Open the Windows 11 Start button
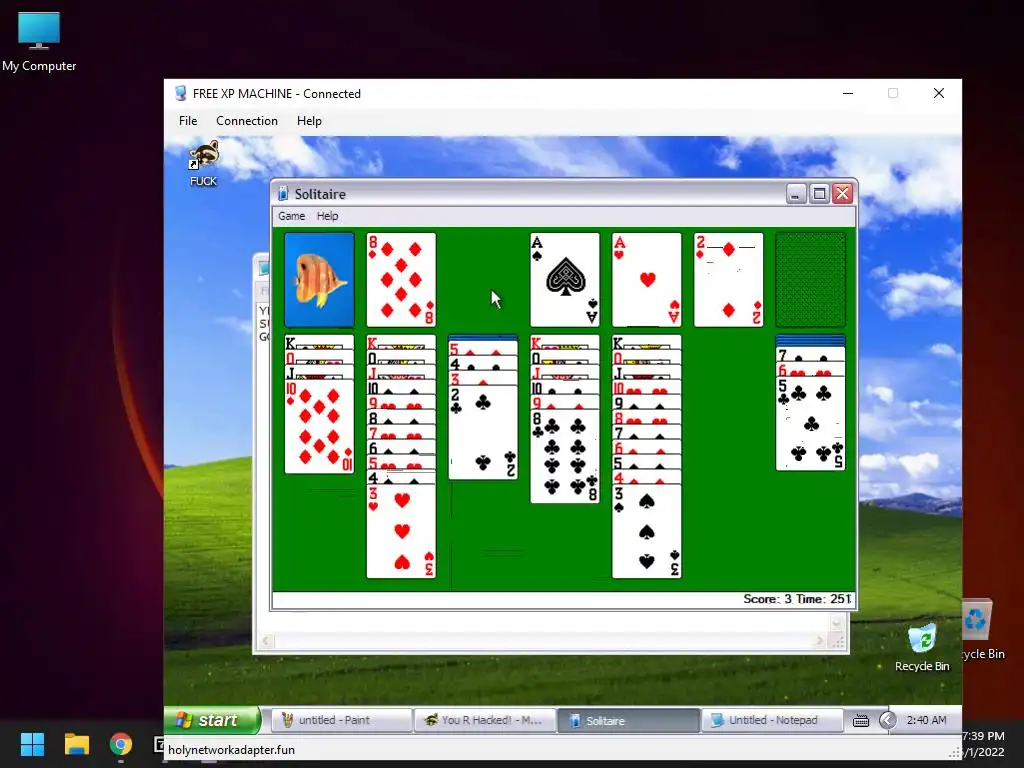 32,744
